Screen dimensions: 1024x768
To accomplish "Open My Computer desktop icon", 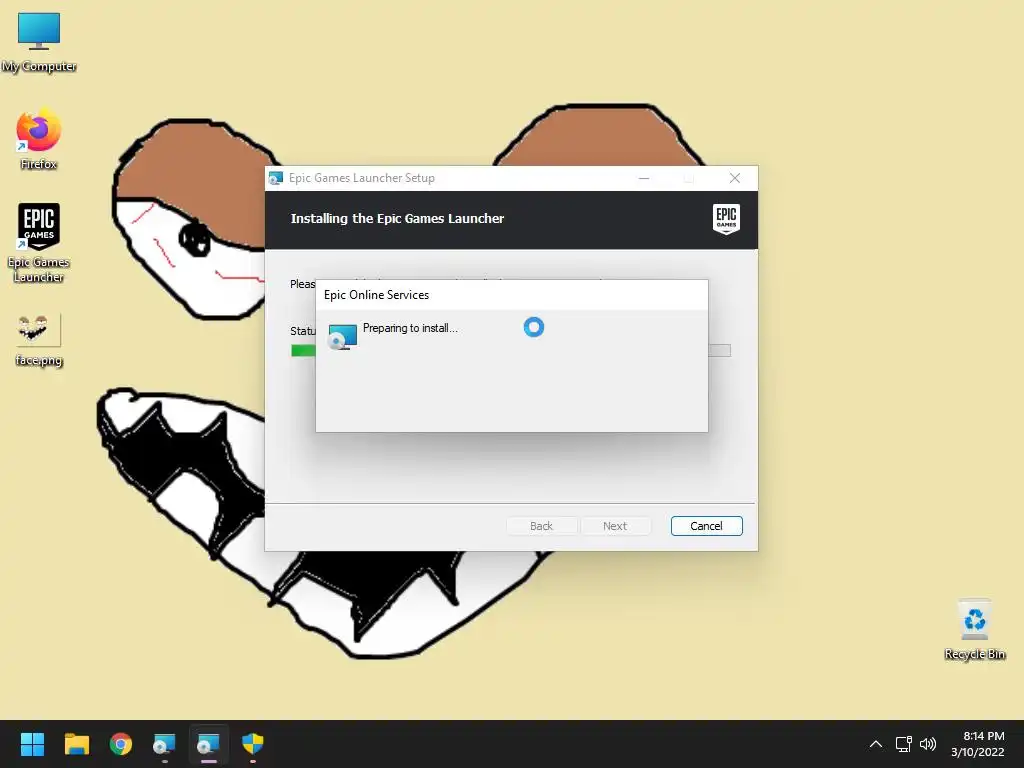I will click(39, 42).
